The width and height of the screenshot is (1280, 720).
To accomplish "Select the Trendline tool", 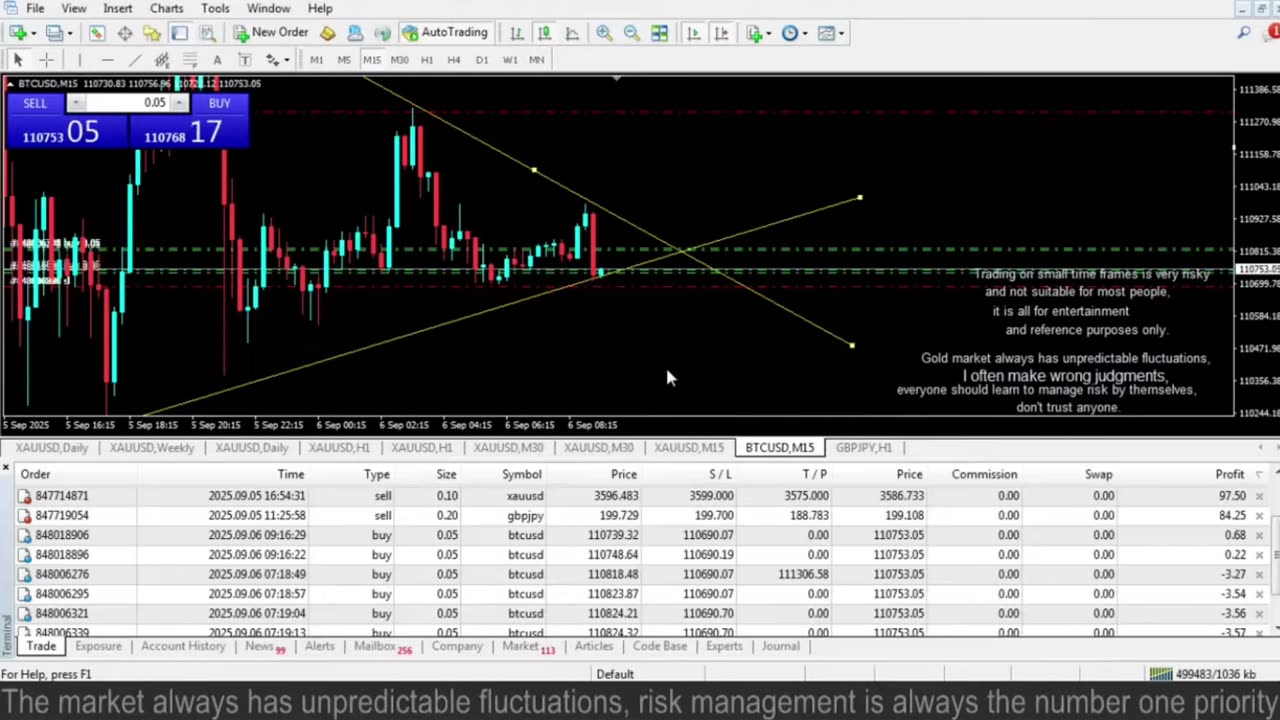I will pyautogui.click(x=134, y=60).
